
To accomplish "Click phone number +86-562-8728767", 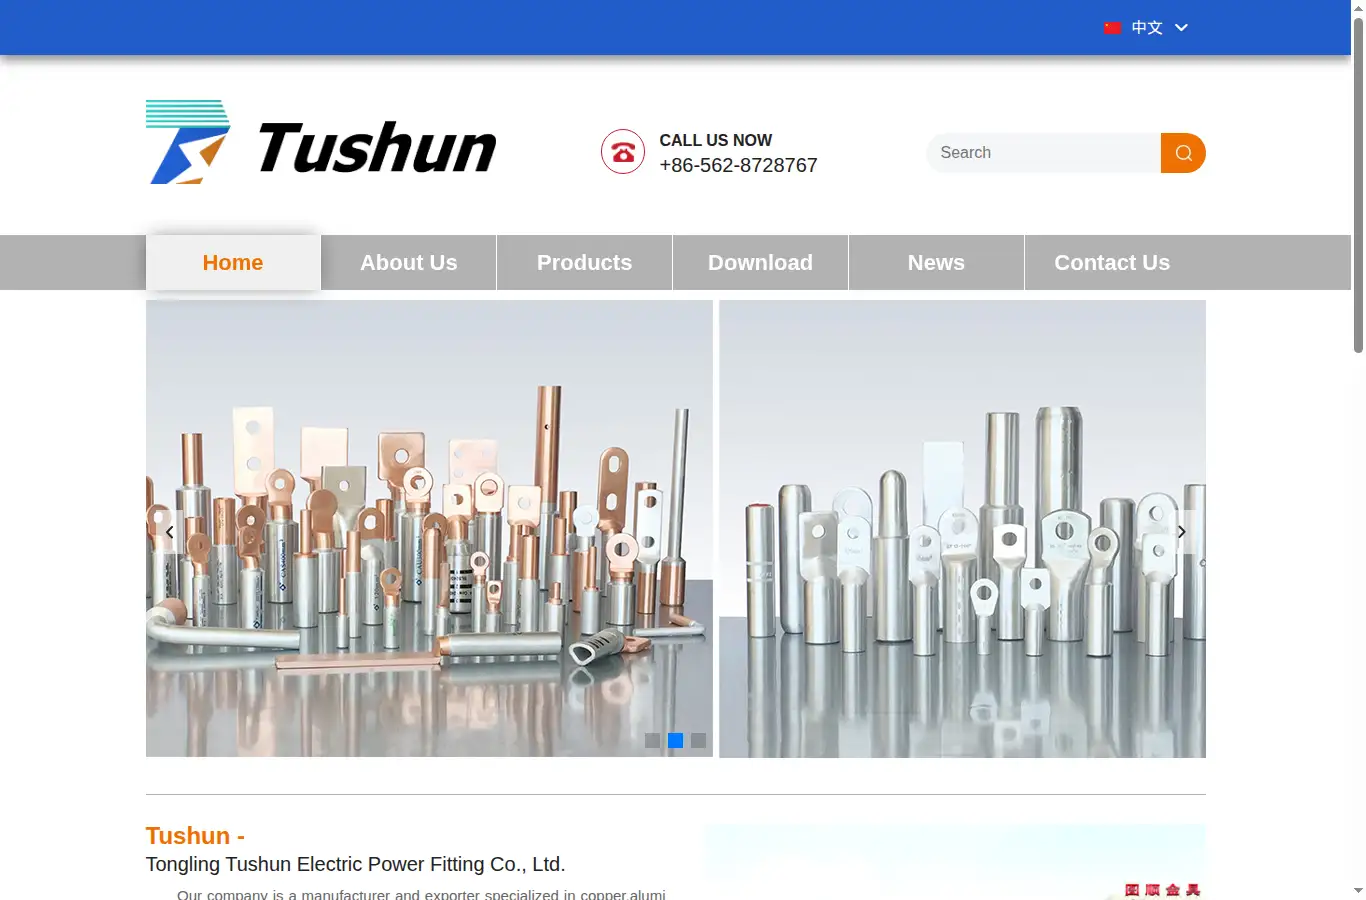I will coord(738,166).
